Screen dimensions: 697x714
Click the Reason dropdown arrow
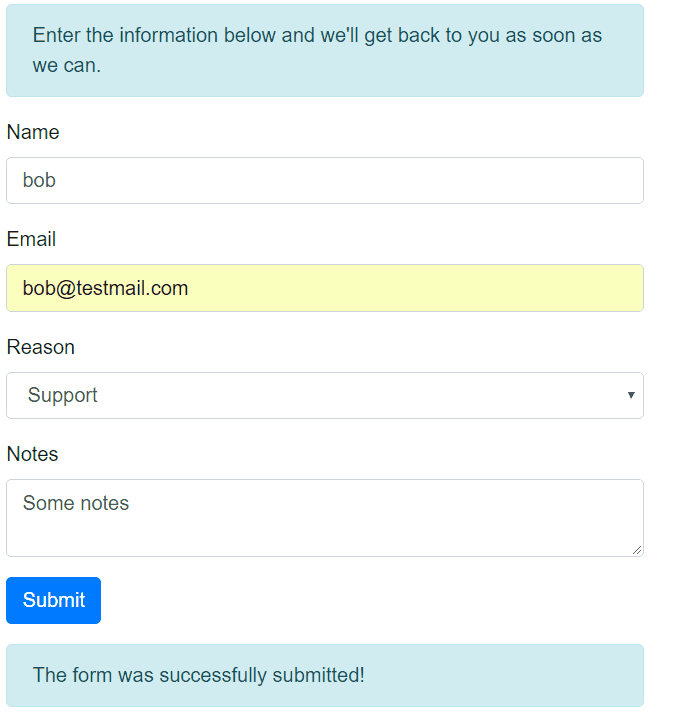[x=631, y=395]
